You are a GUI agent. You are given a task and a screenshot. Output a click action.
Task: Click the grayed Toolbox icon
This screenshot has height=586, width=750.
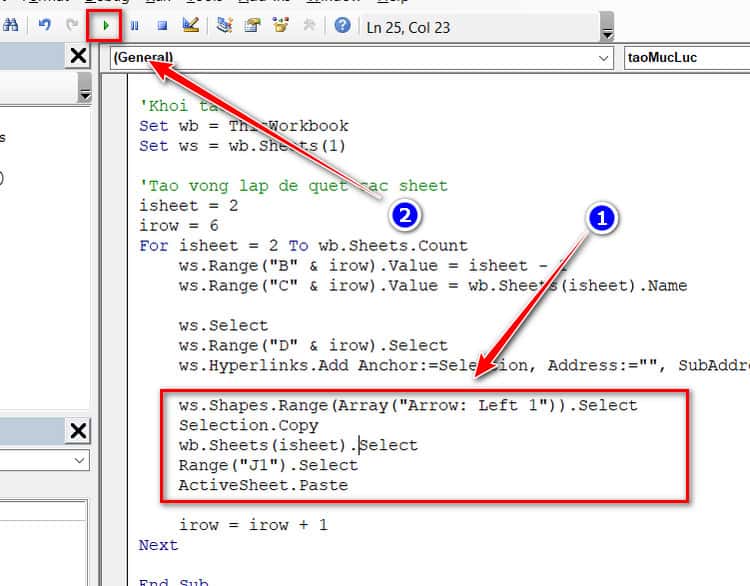(309, 25)
